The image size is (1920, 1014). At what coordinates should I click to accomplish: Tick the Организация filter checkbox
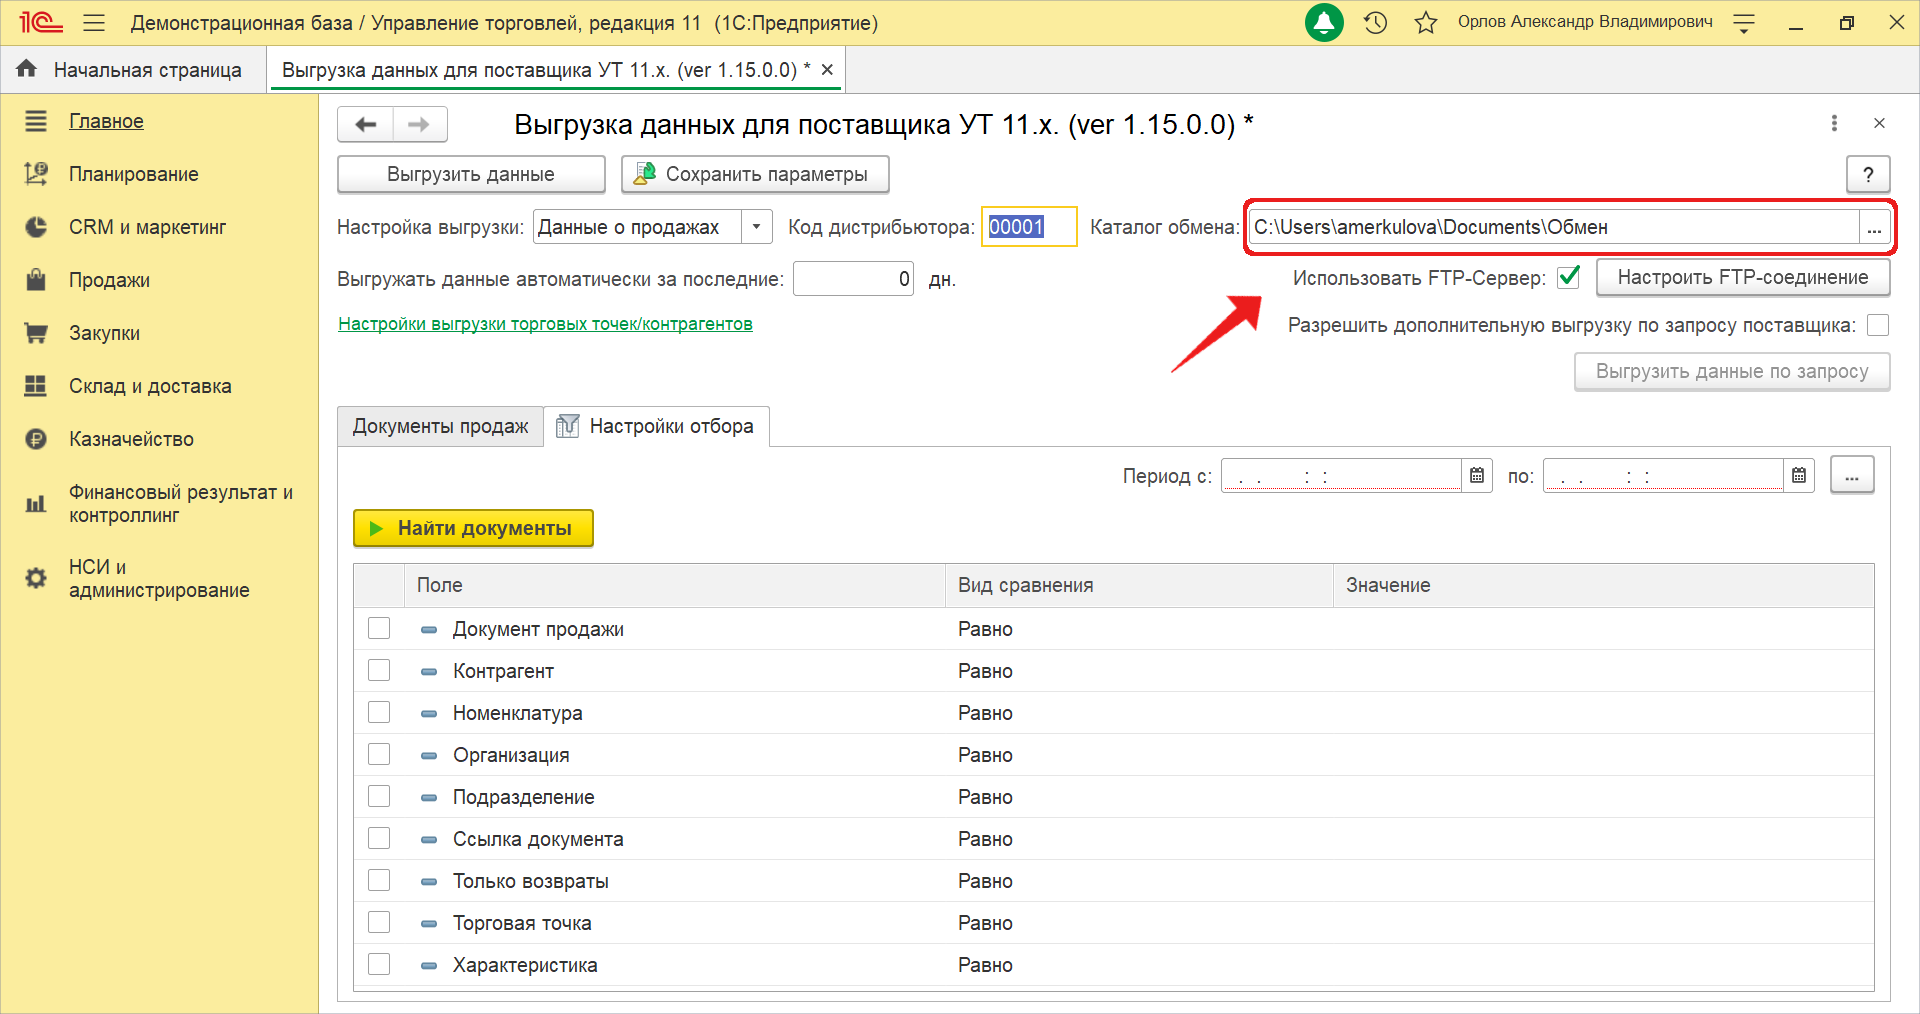379,754
